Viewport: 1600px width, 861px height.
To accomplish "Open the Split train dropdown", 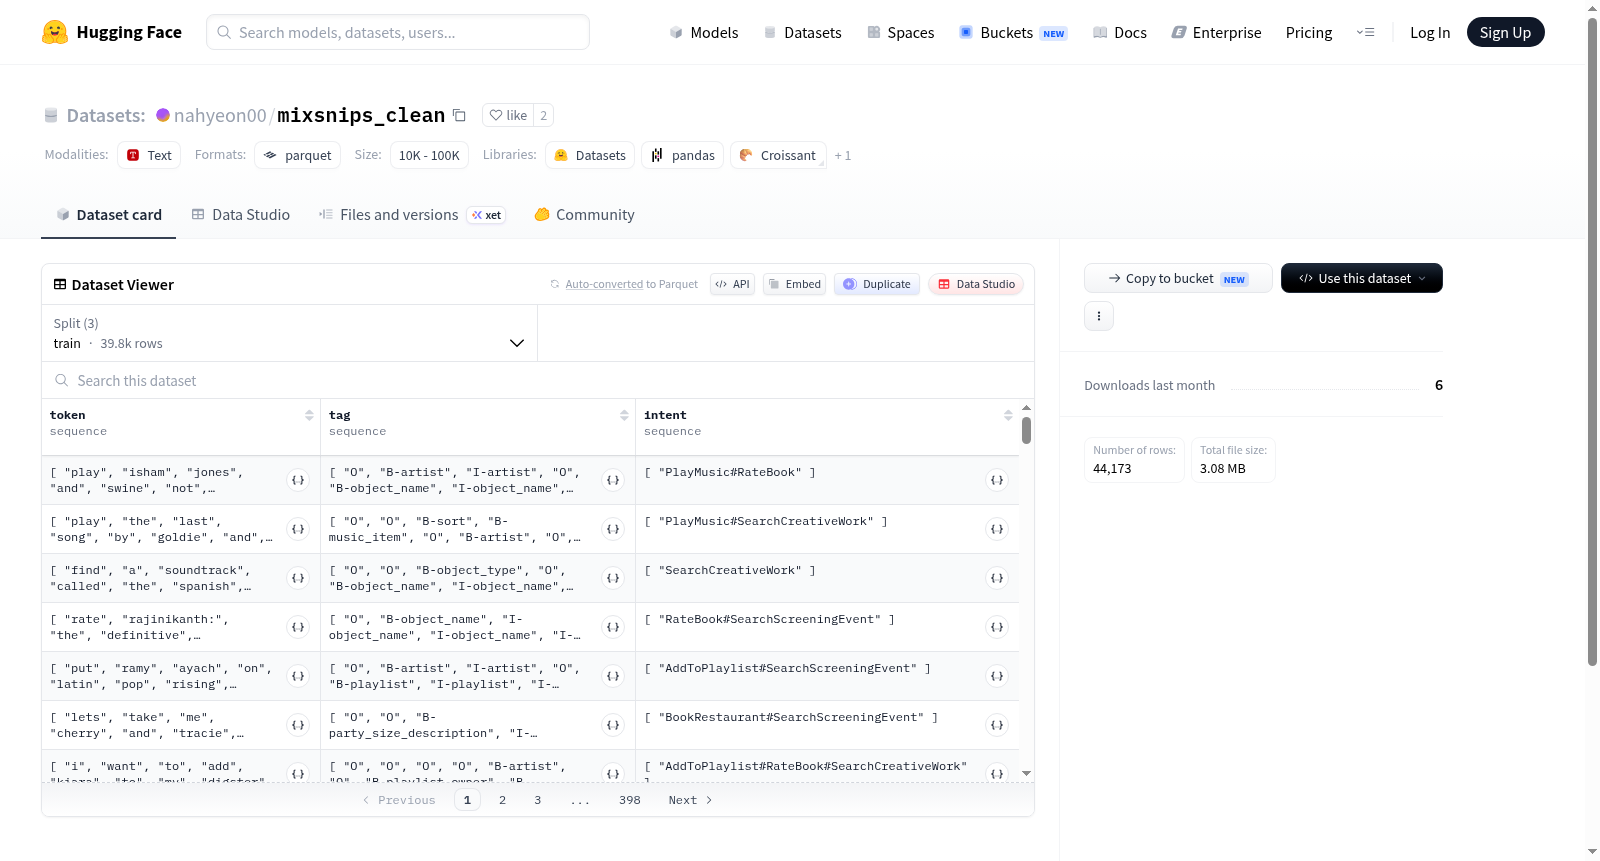I will click(289, 333).
